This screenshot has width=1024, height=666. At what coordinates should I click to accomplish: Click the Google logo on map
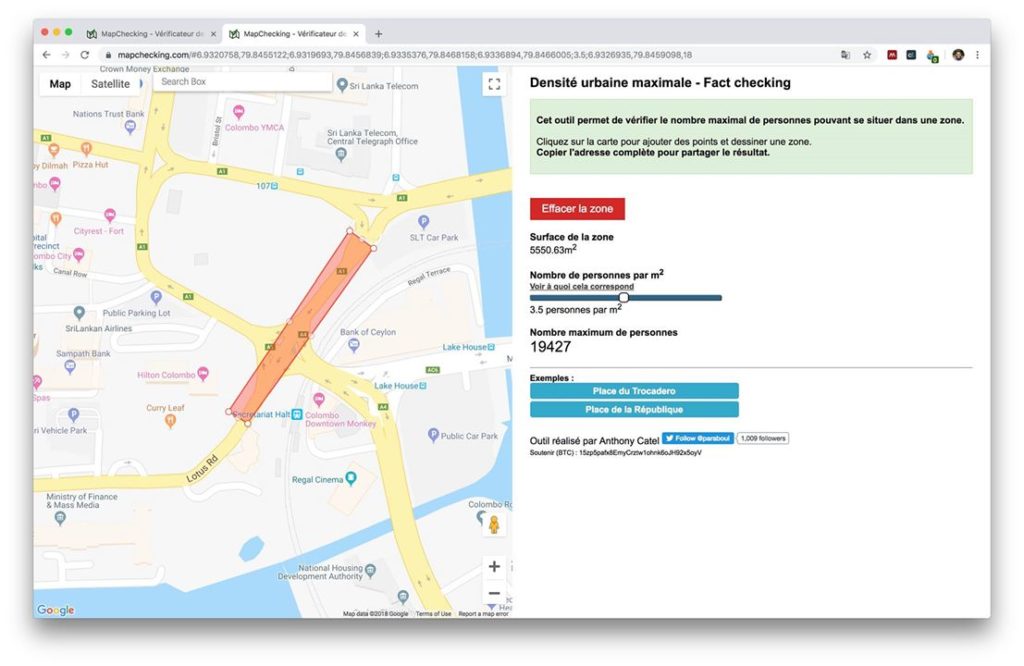coord(56,610)
